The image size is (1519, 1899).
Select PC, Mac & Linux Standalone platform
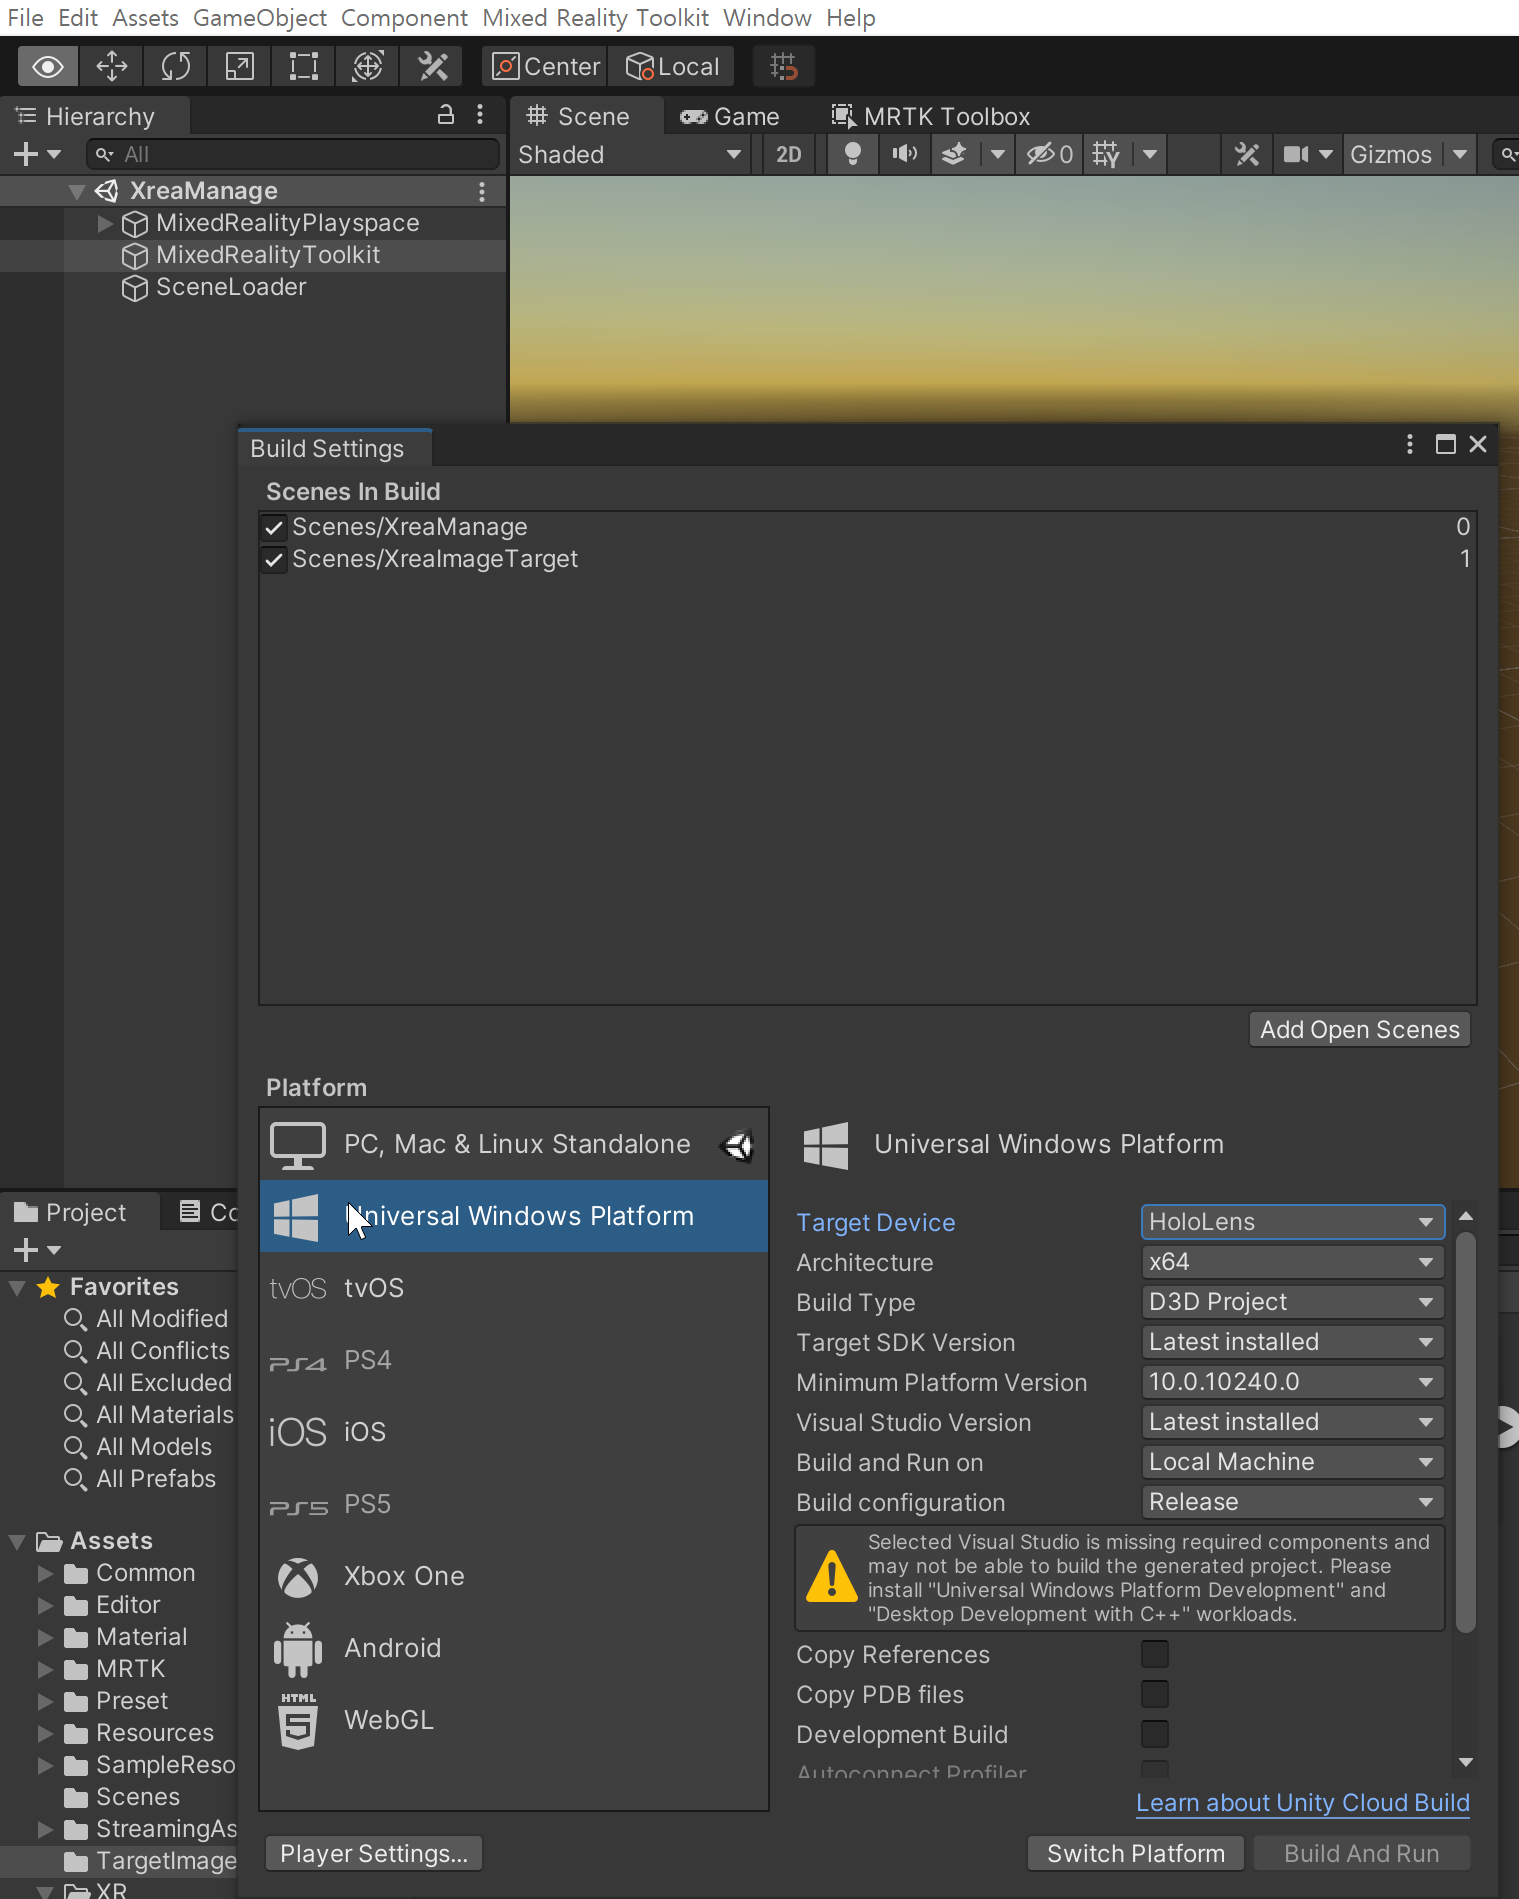tap(514, 1144)
